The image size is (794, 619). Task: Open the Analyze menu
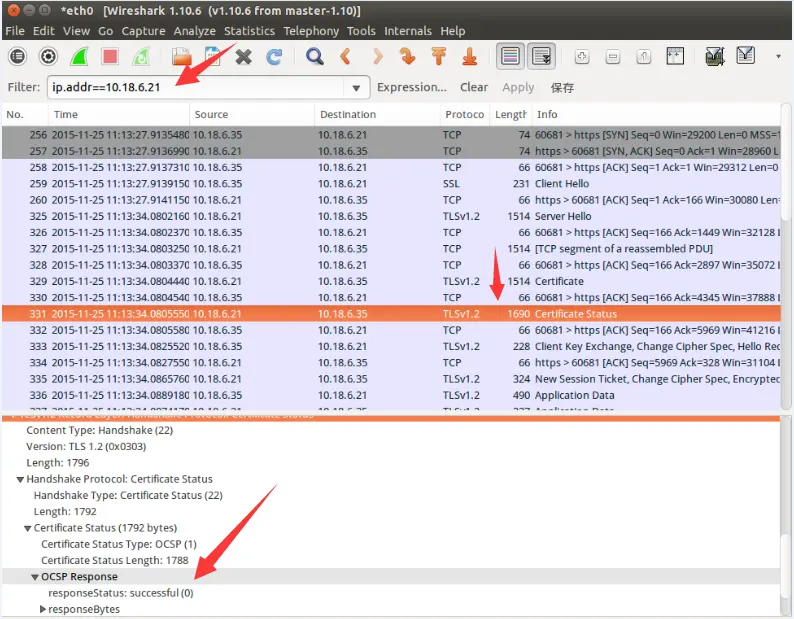(x=194, y=31)
